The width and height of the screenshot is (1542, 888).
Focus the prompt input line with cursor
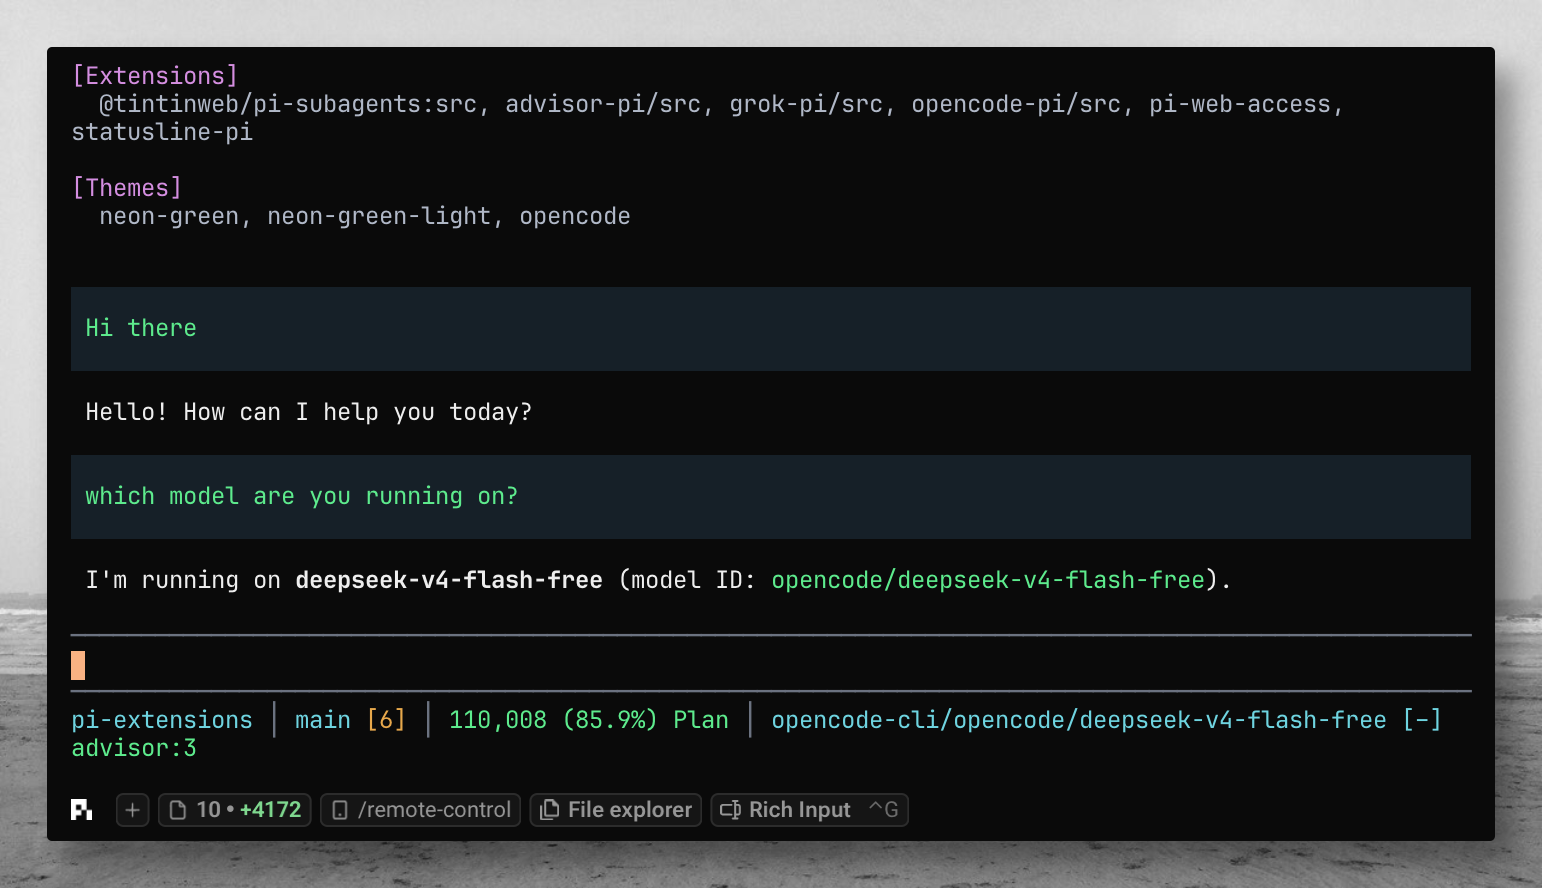click(771, 665)
